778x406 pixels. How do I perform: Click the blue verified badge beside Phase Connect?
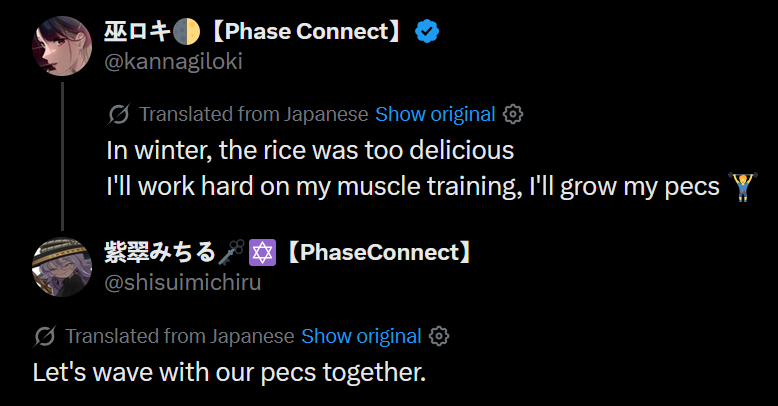(428, 32)
